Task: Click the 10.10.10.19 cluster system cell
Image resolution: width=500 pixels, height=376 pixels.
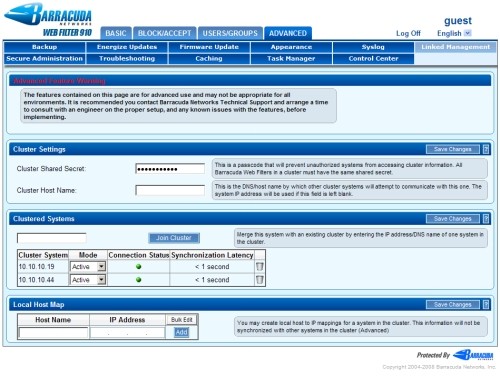Action: tap(43, 267)
